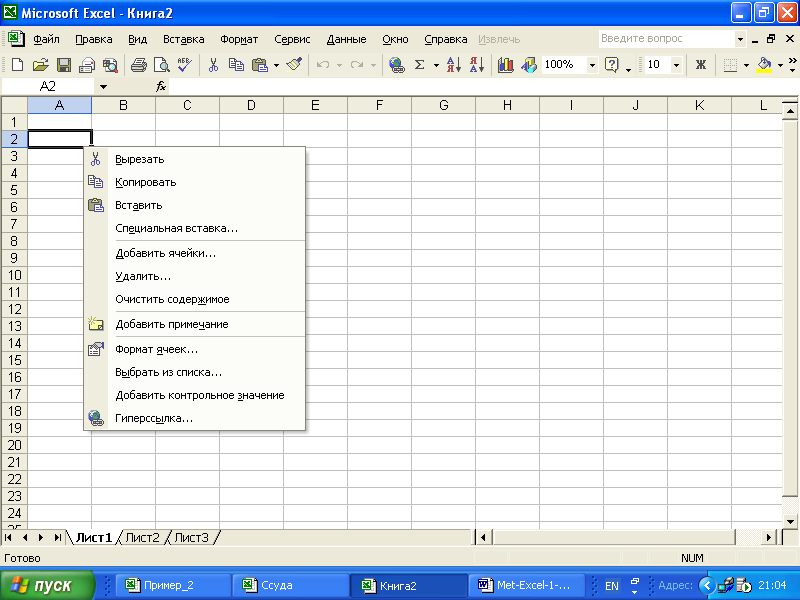Click the Help question mark icon

click(x=611, y=65)
